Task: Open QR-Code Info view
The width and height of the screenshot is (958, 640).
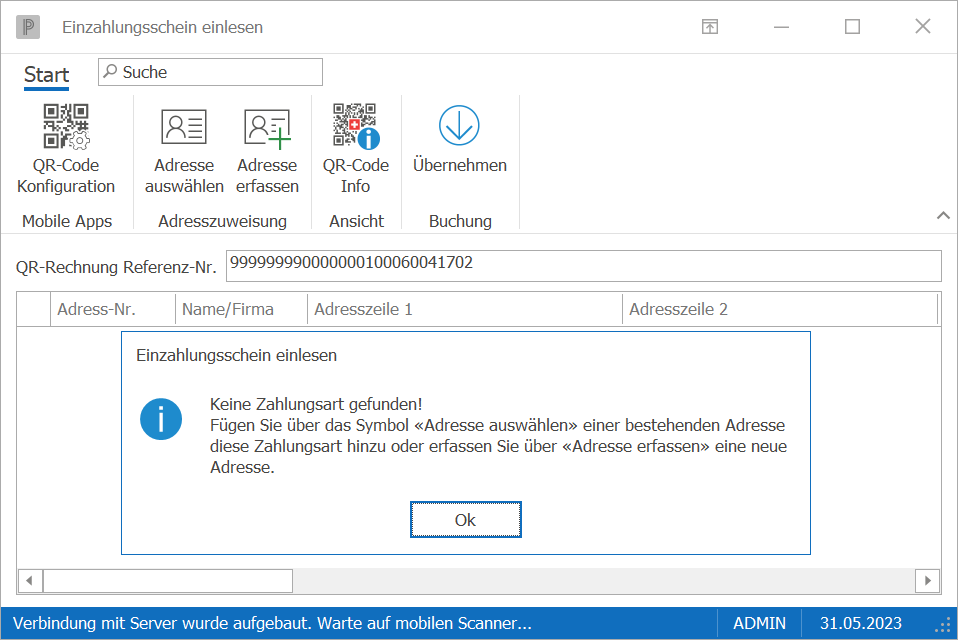Action: coord(356,149)
